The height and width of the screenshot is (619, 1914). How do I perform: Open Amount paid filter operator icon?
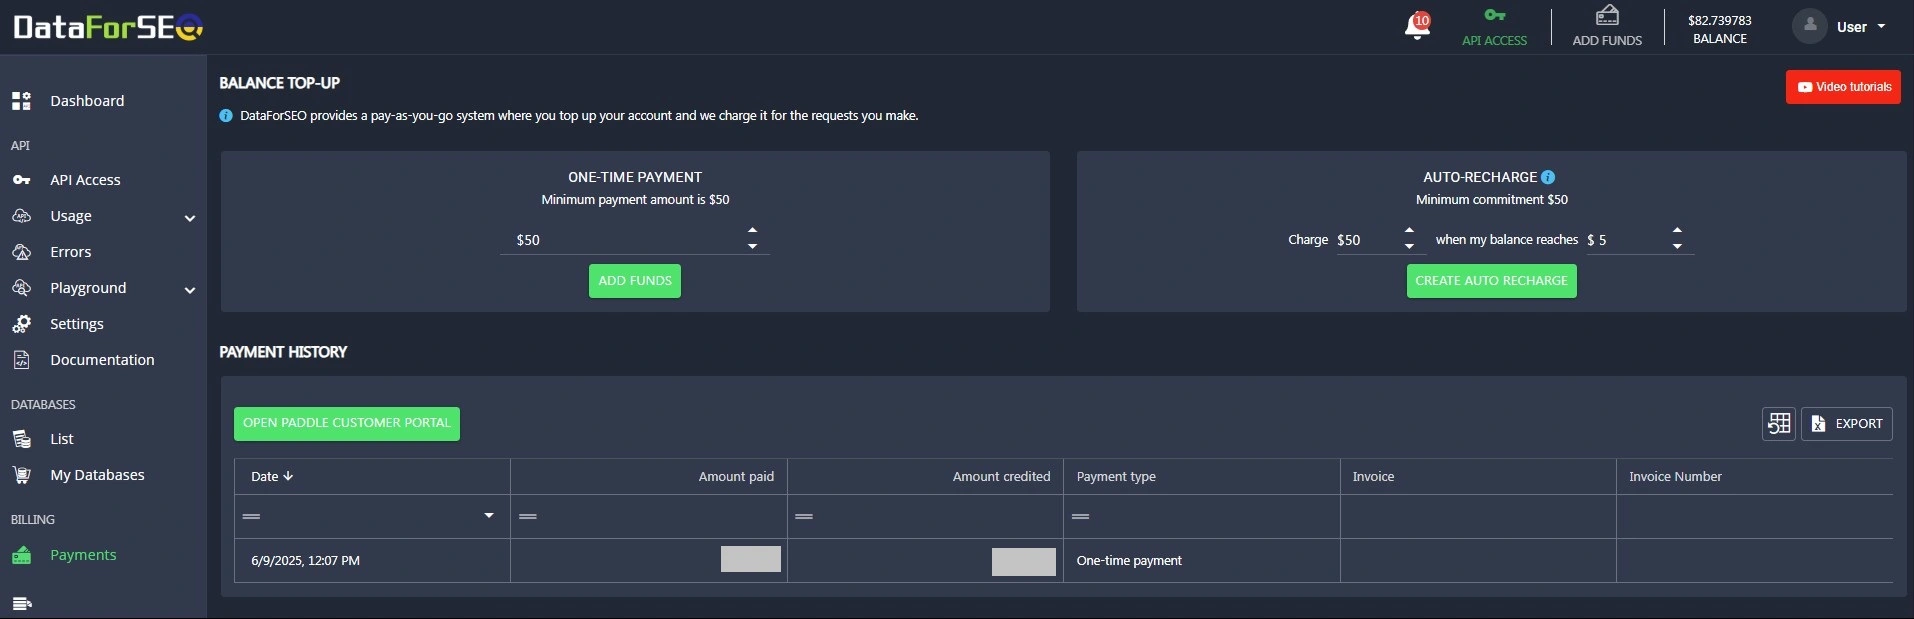pos(528,517)
